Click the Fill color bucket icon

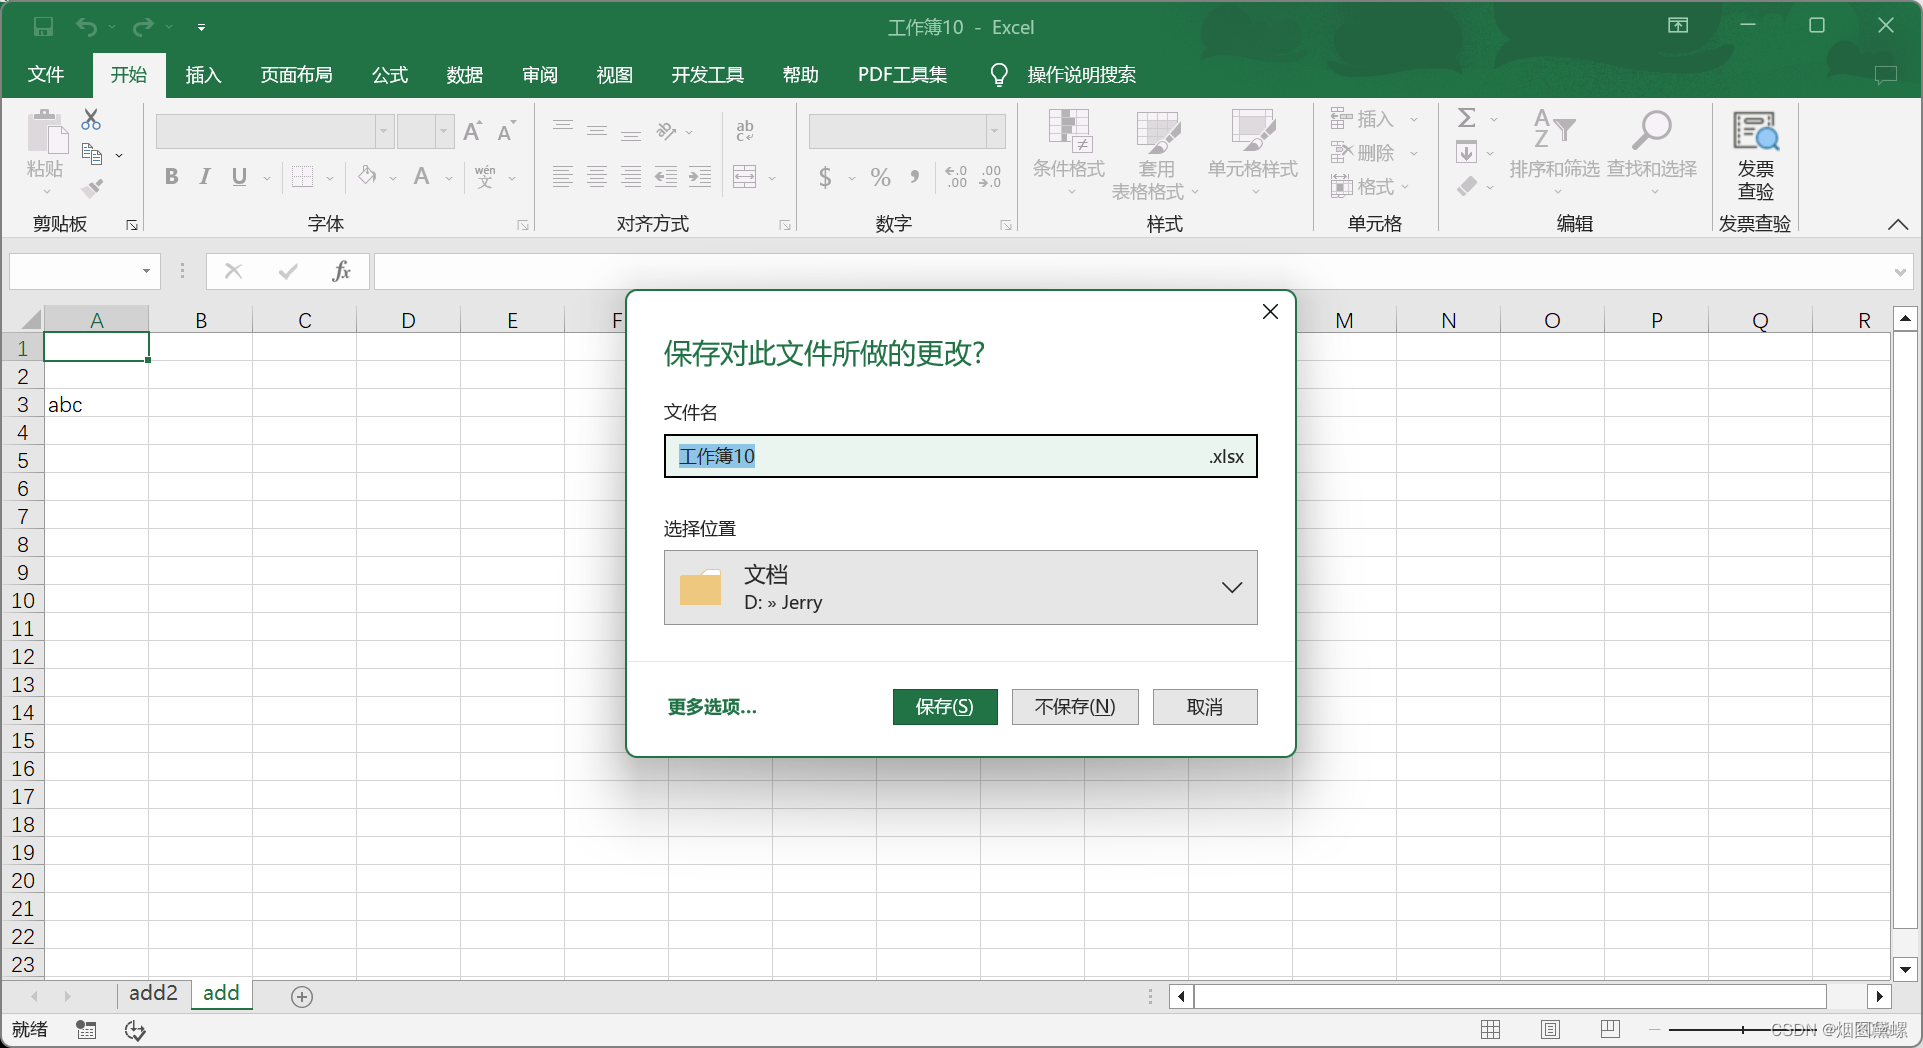click(368, 177)
